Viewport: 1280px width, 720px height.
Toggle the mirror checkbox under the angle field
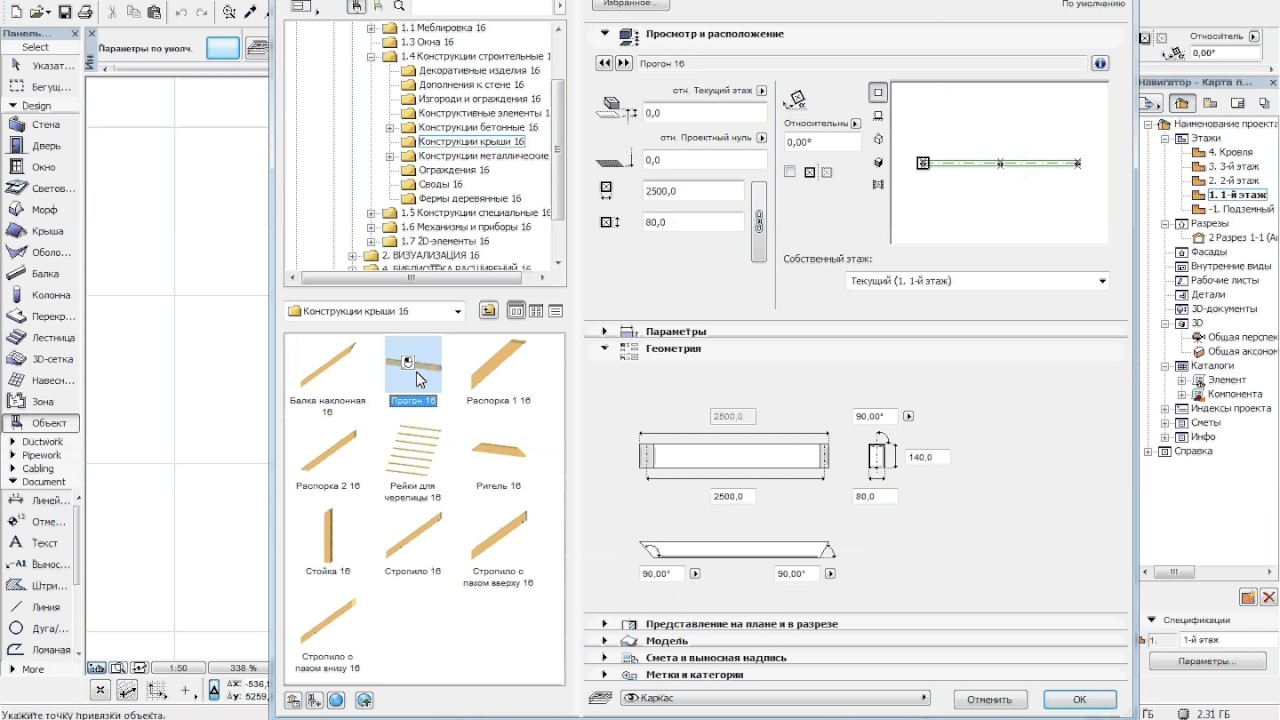pos(790,172)
